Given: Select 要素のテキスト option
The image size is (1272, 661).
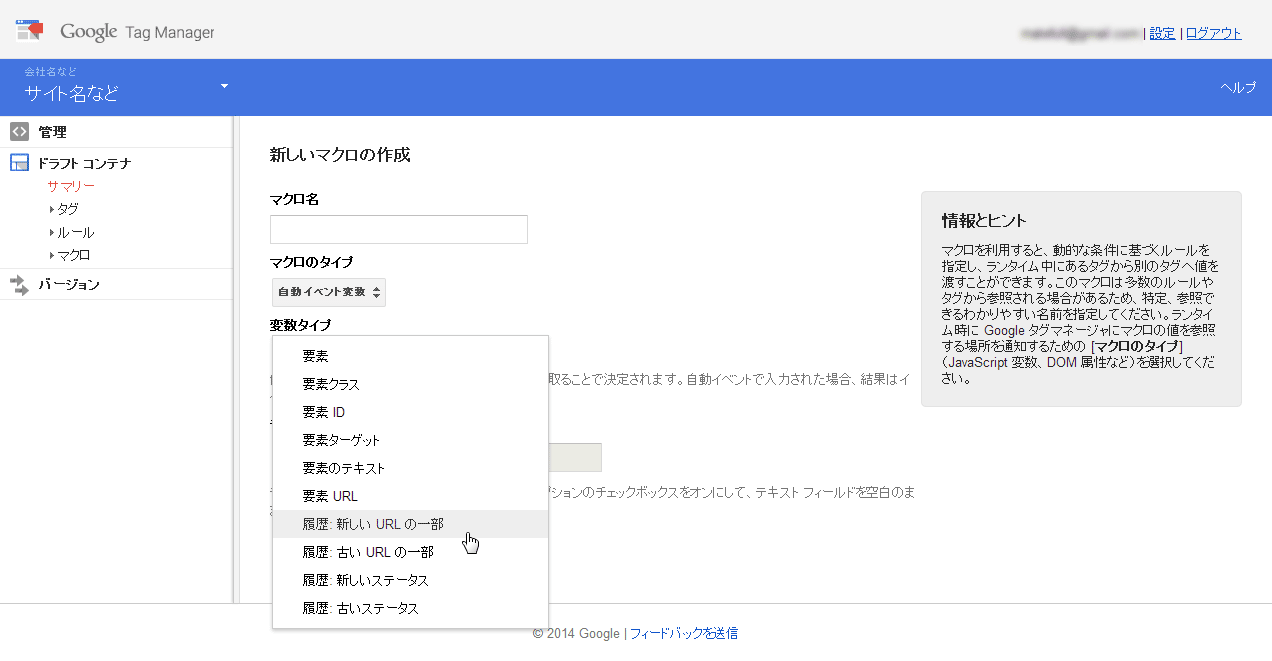Looking at the screenshot, I should point(410,468).
